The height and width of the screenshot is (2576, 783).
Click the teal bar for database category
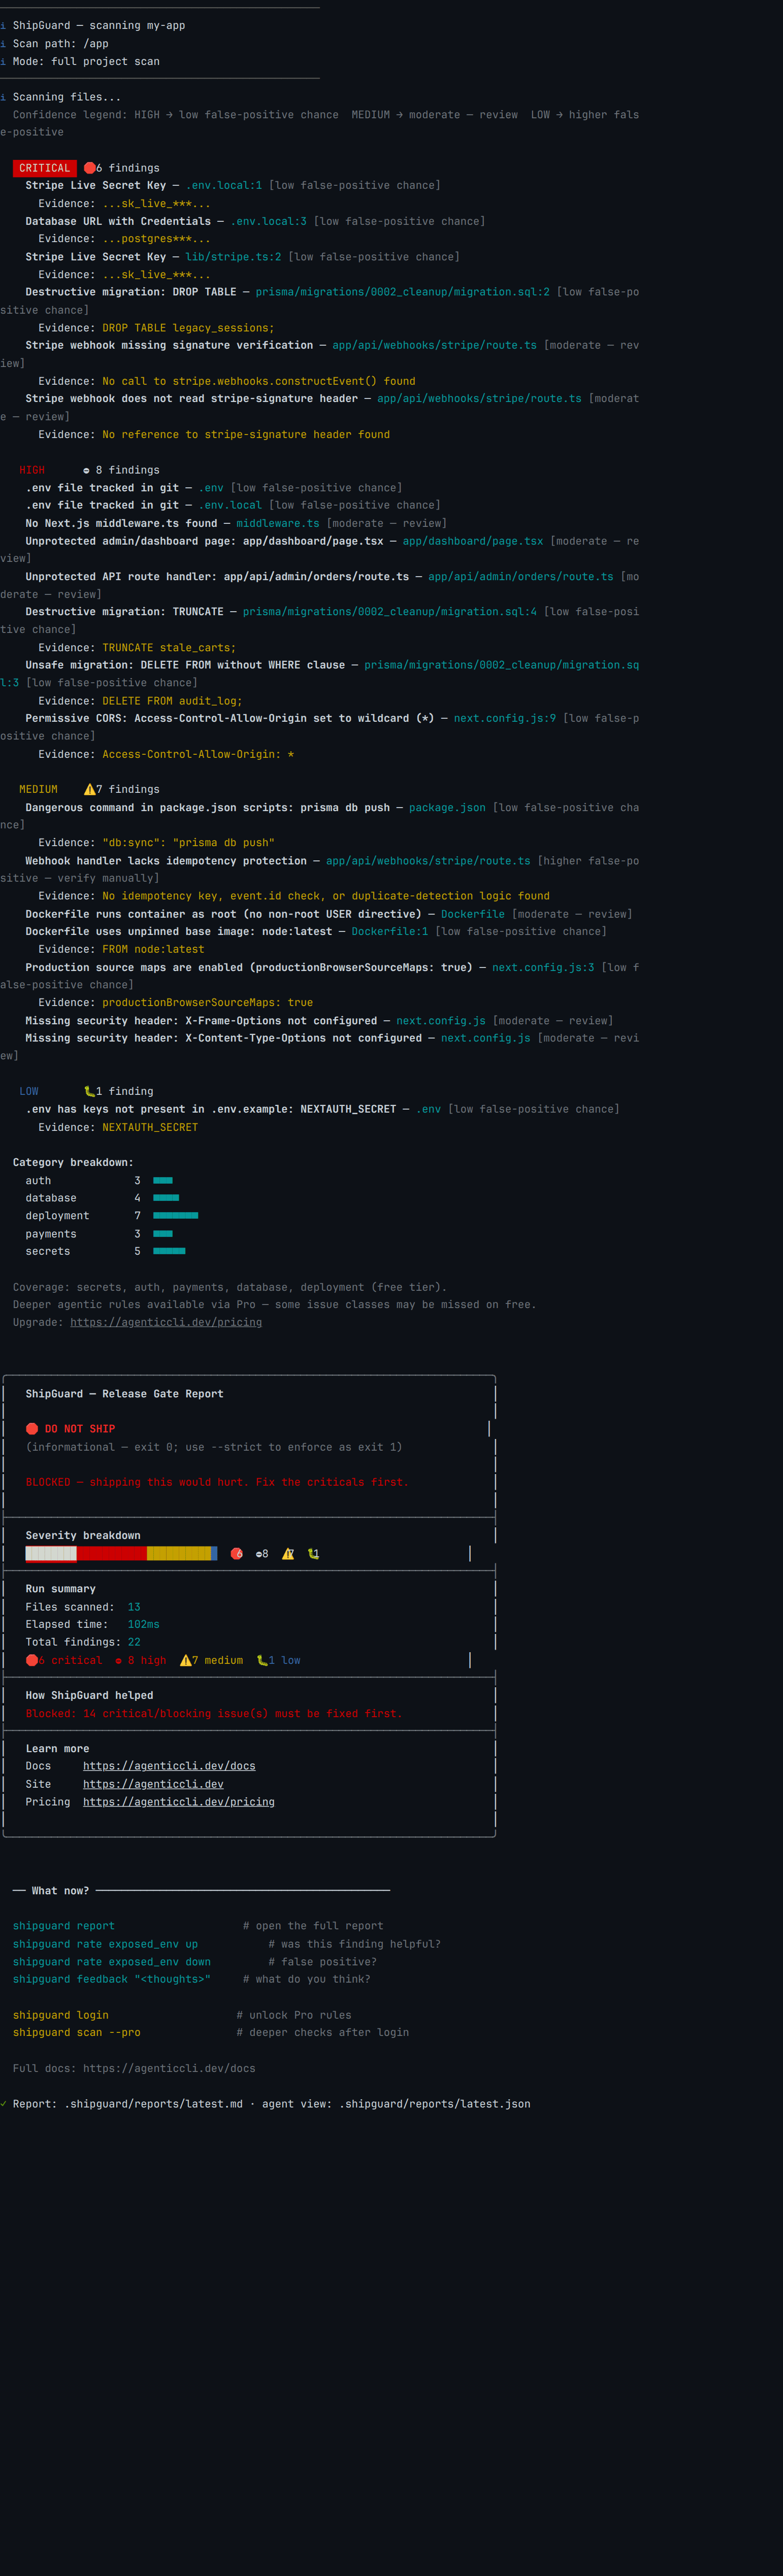(166, 1198)
